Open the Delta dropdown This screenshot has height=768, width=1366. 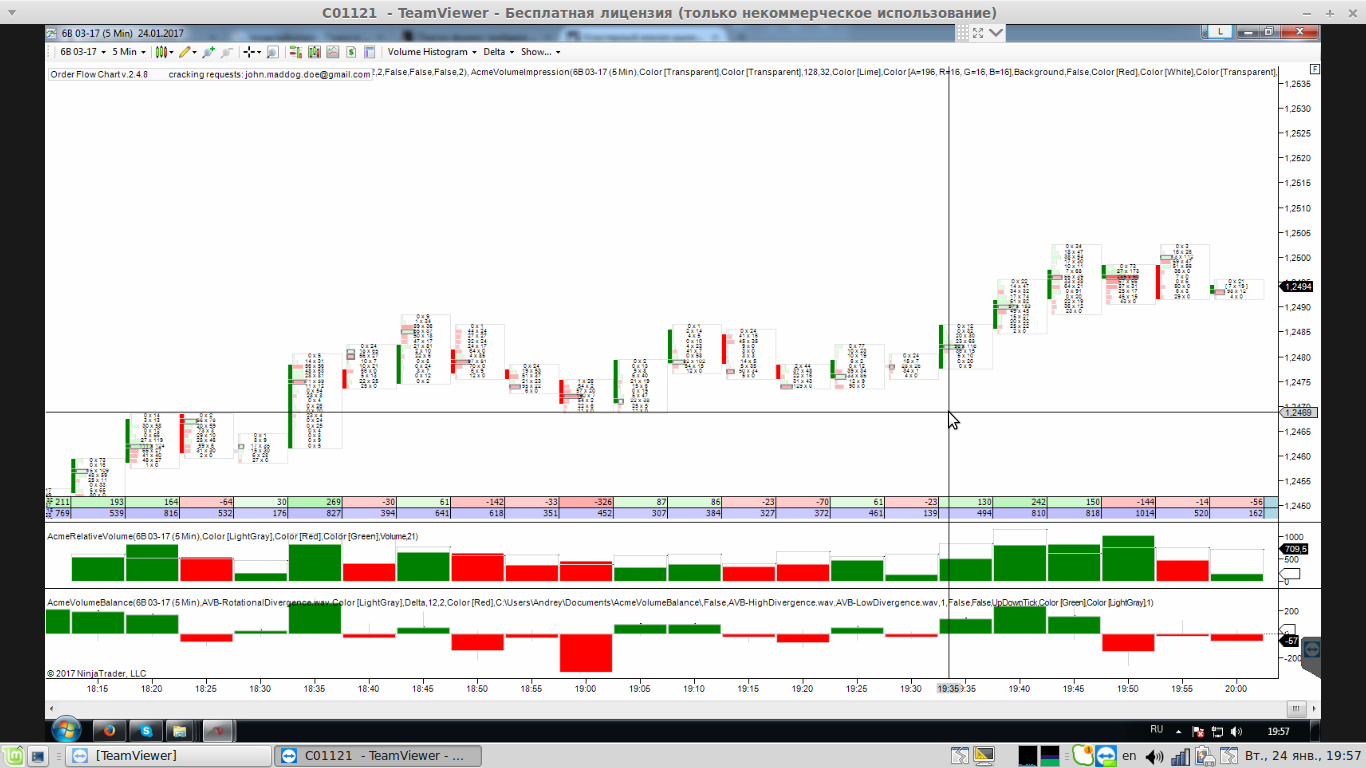[x=498, y=52]
